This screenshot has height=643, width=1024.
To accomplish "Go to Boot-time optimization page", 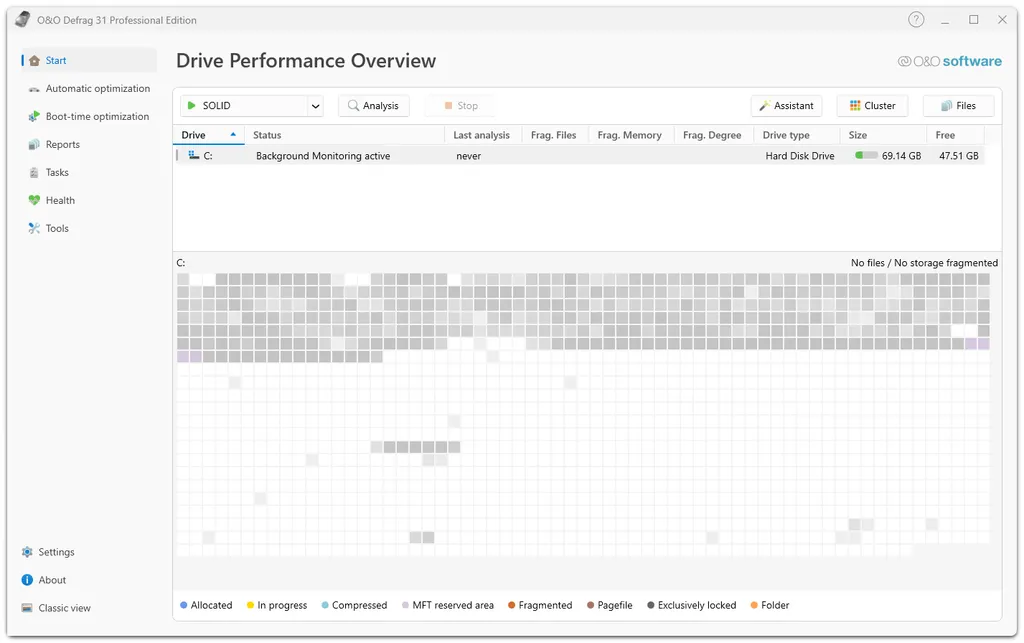I will click(89, 117).
